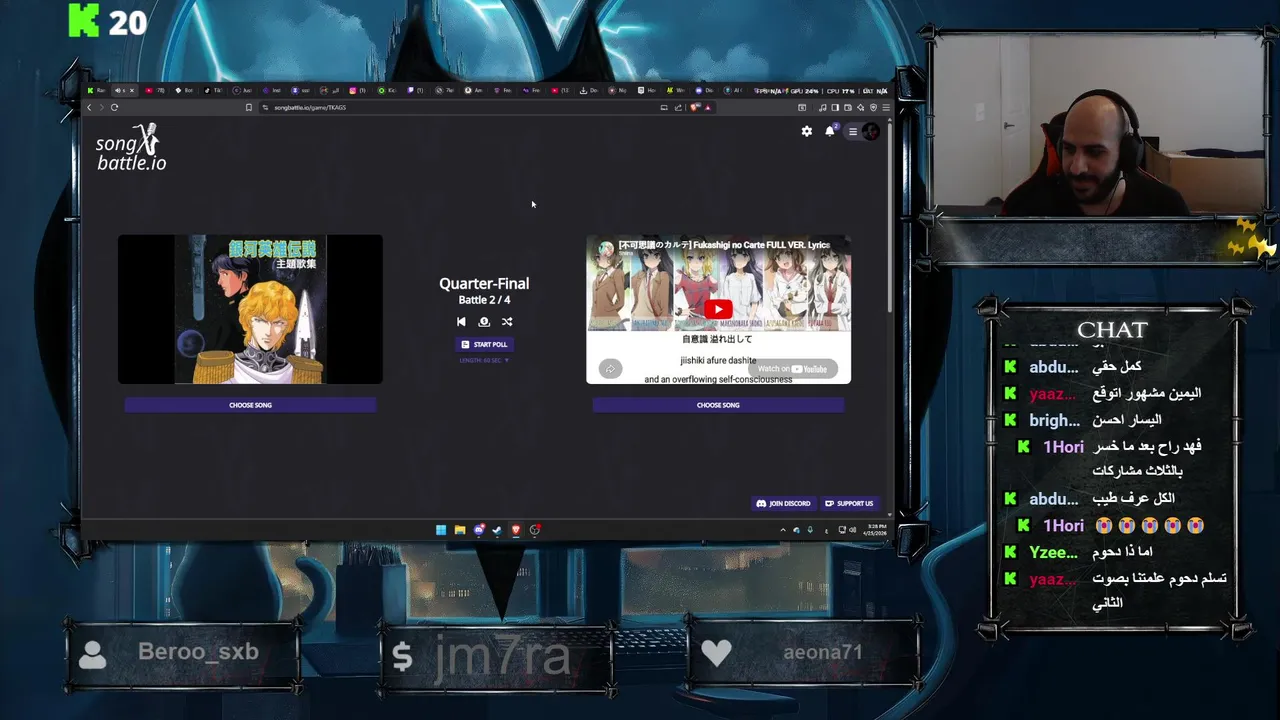The height and width of the screenshot is (720, 1280).
Task: Click JOIN DISCORD button
Action: [x=784, y=503]
